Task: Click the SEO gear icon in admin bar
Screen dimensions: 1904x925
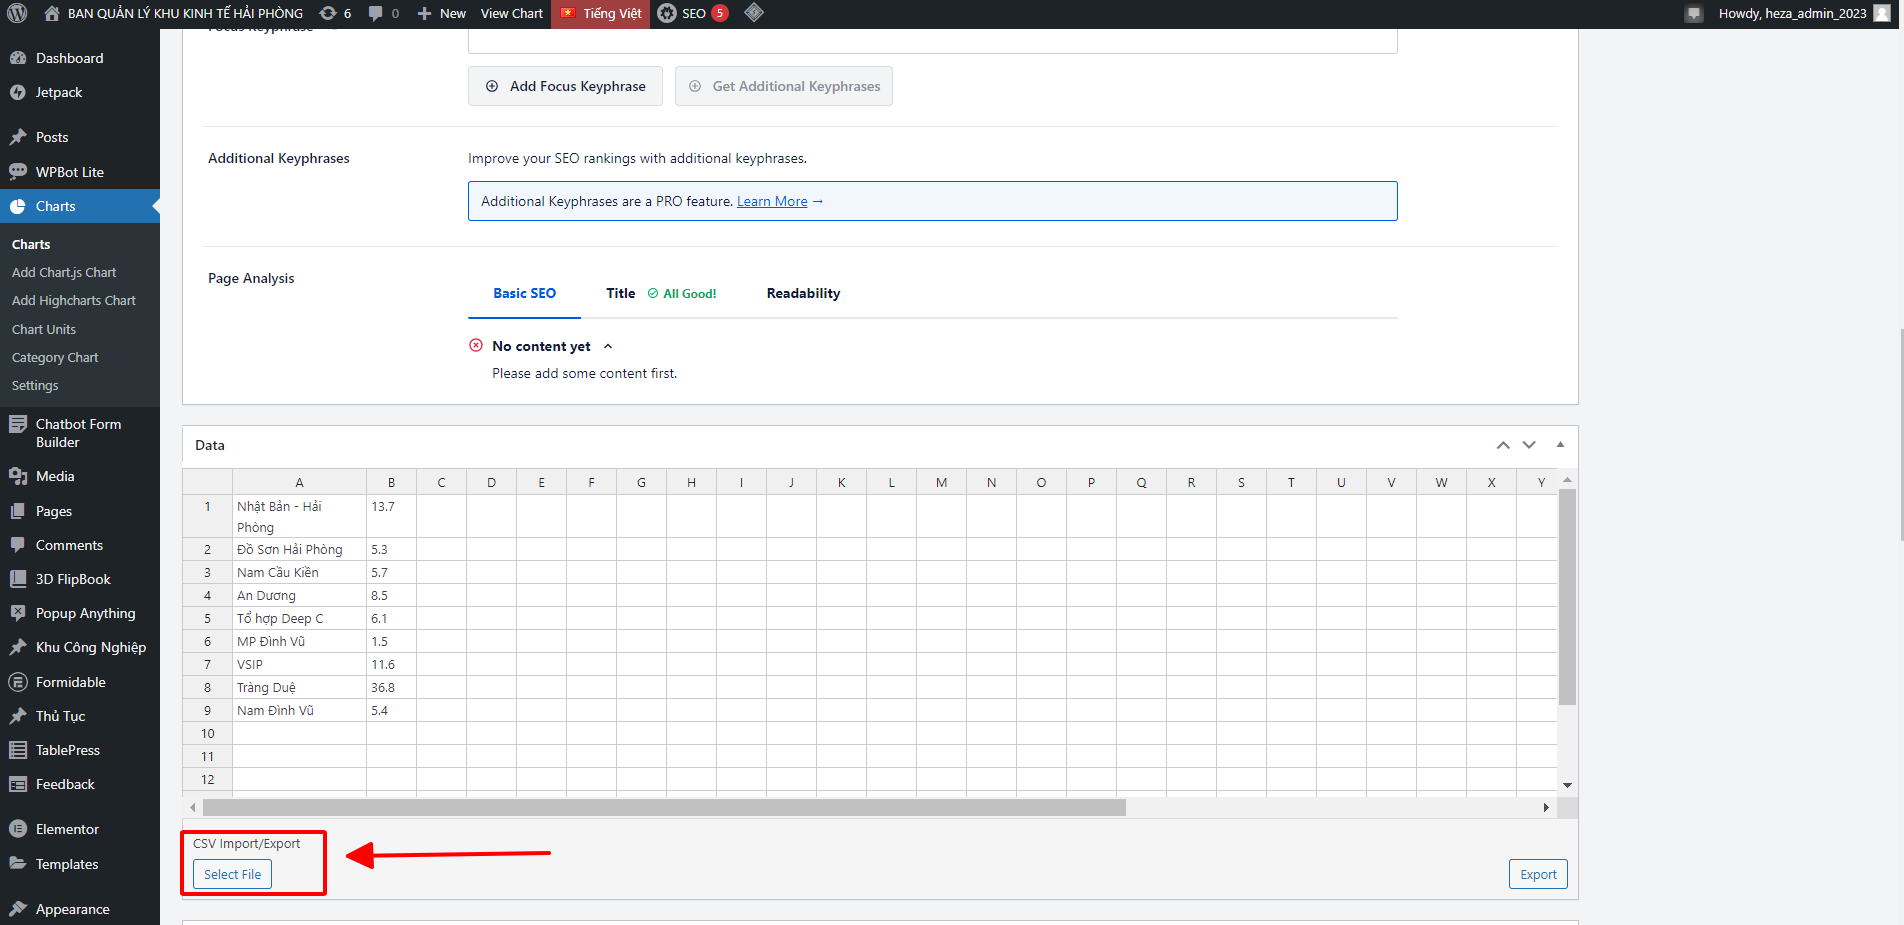Action: pyautogui.click(x=667, y=14)
